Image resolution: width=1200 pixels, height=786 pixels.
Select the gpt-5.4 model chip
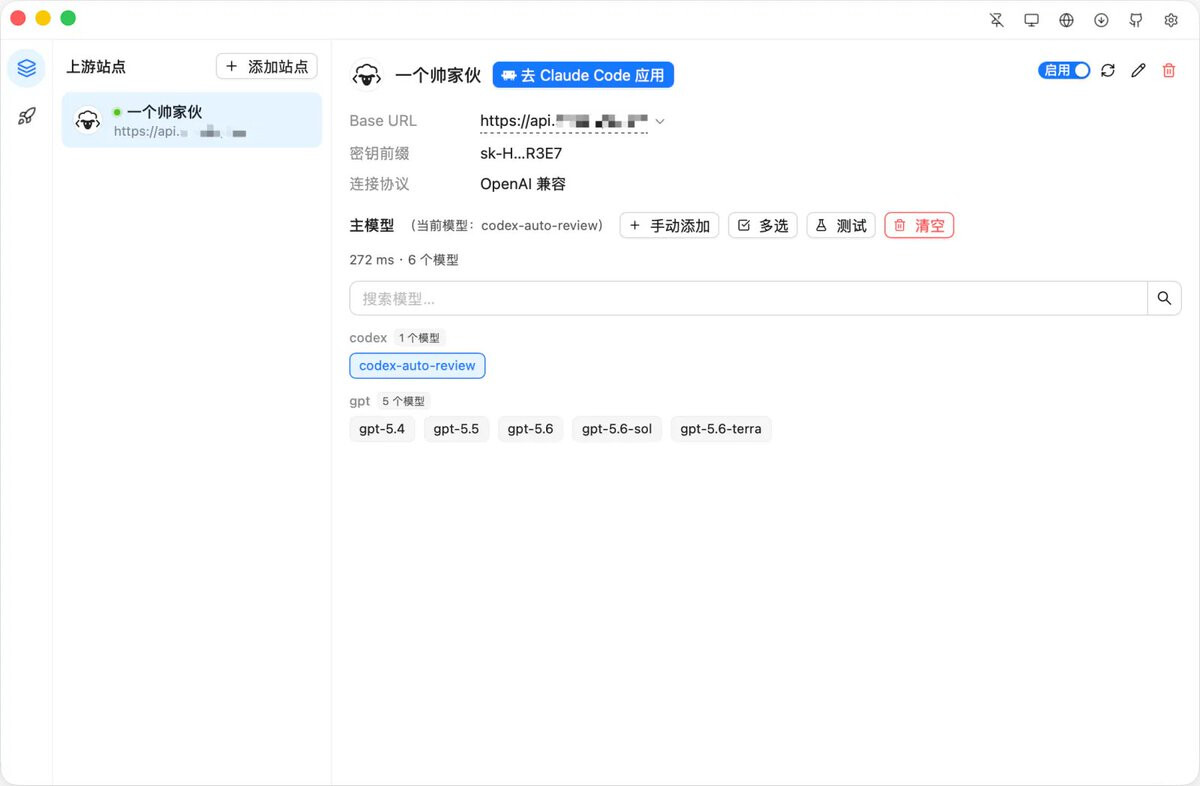(382, 429)
